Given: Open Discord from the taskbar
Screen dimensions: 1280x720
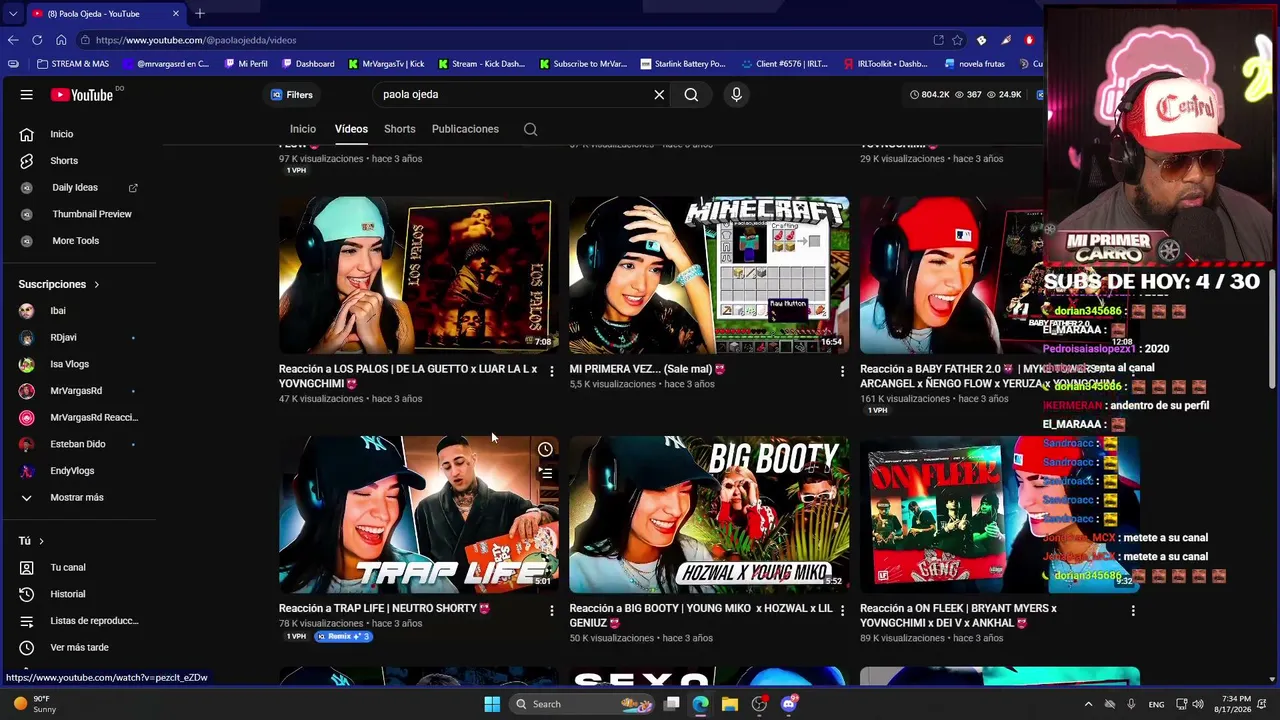Looking at the screenshot, I should (x=788, y=704).
